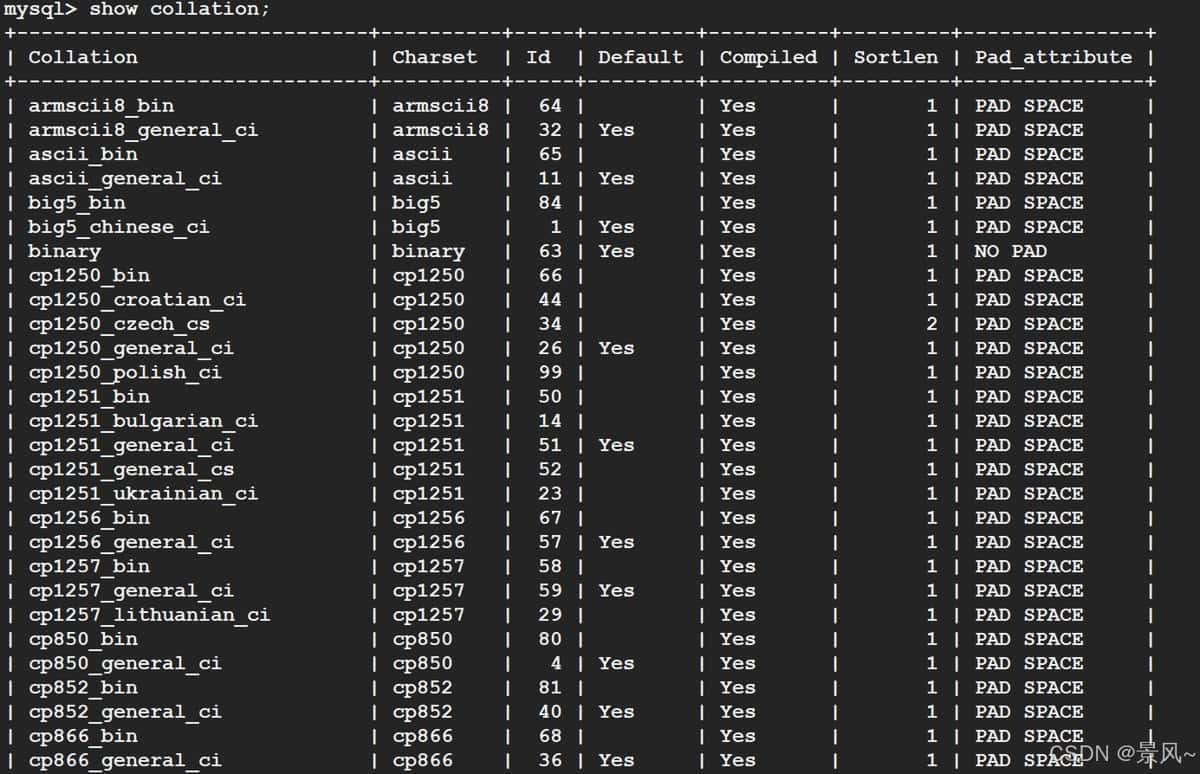Click the cp852 charset in cp852_bin row

pyautogui.click(x=422, y=687)
